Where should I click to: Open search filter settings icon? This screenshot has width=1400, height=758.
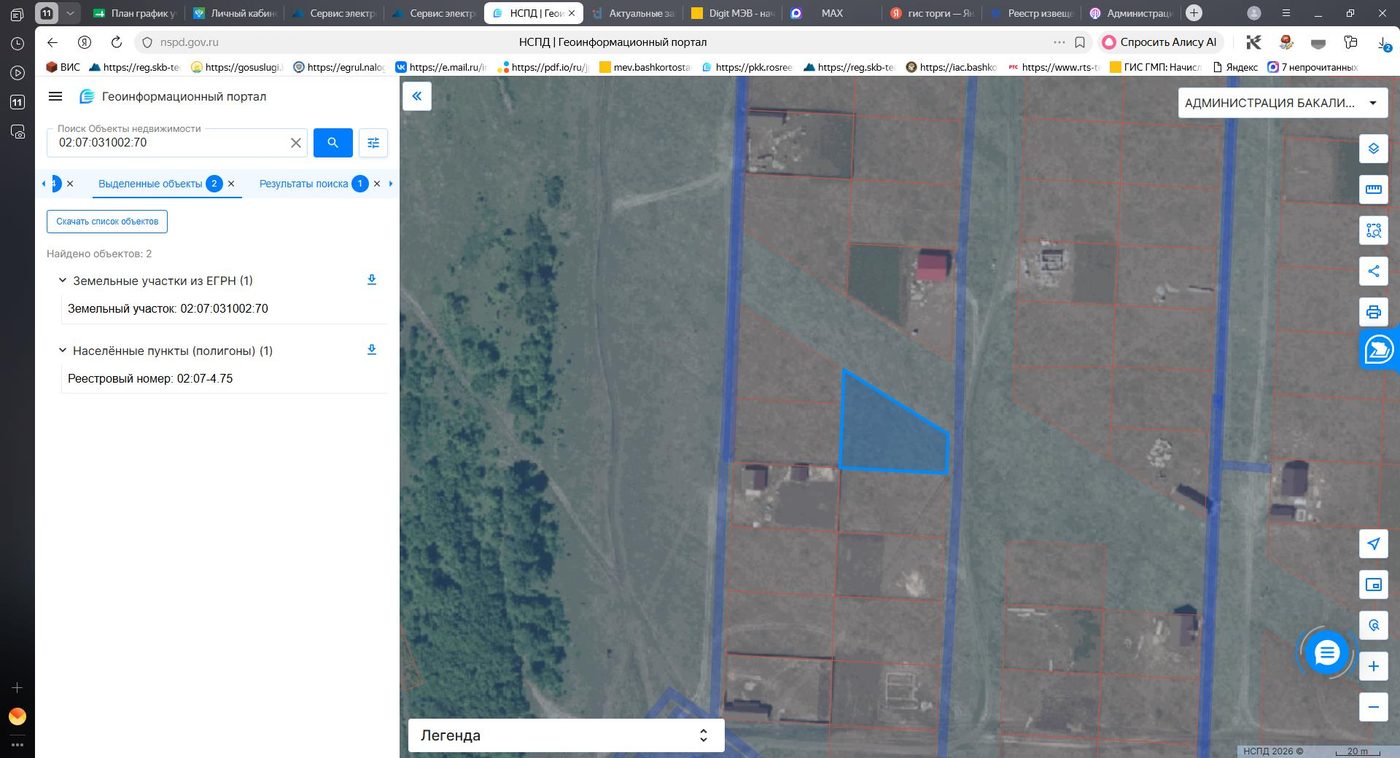pos(373,143)
